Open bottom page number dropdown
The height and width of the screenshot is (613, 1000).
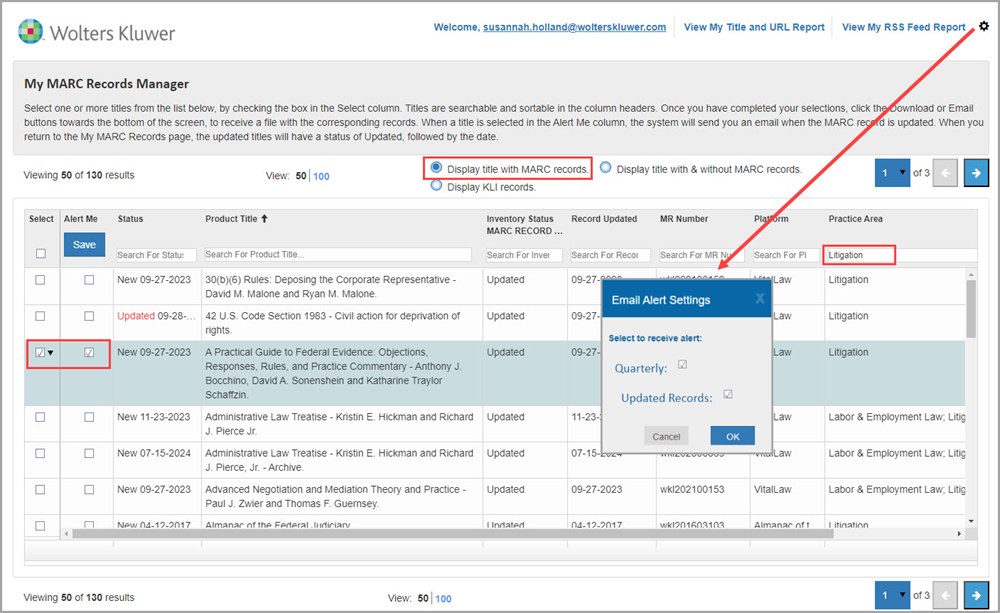click(892, 595)
